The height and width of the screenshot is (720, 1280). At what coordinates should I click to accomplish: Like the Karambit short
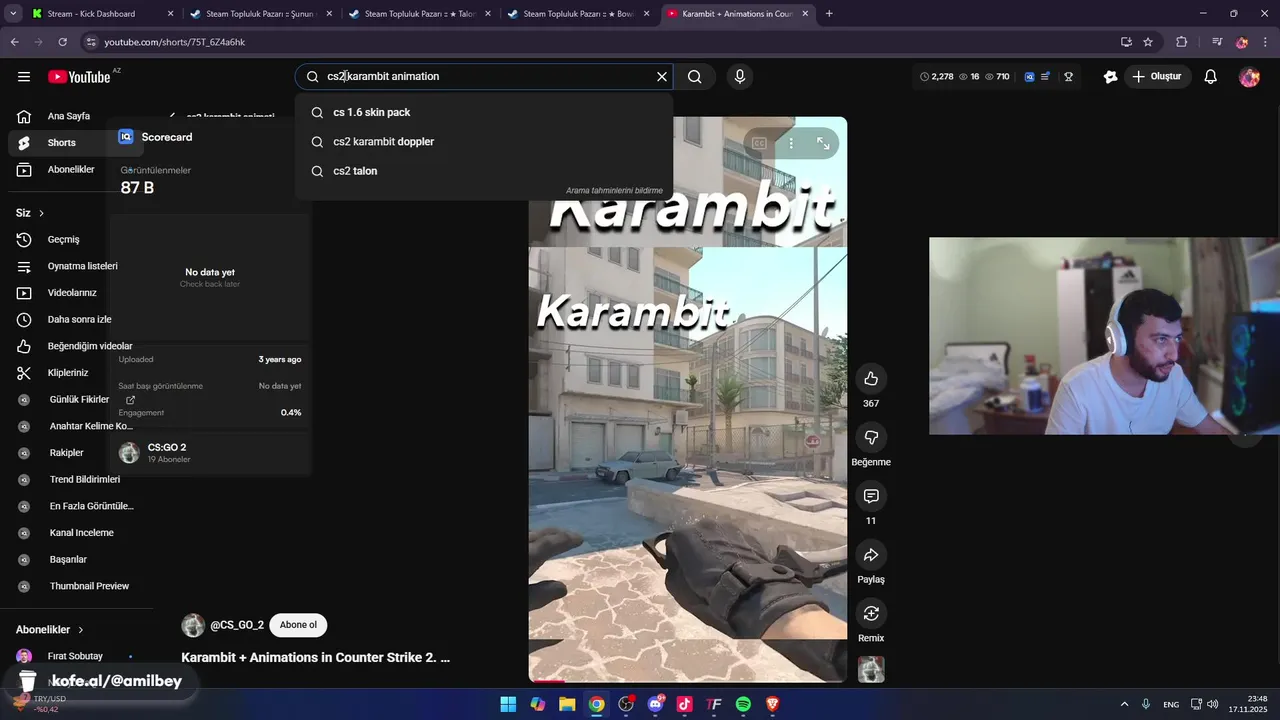click(871, 378)
